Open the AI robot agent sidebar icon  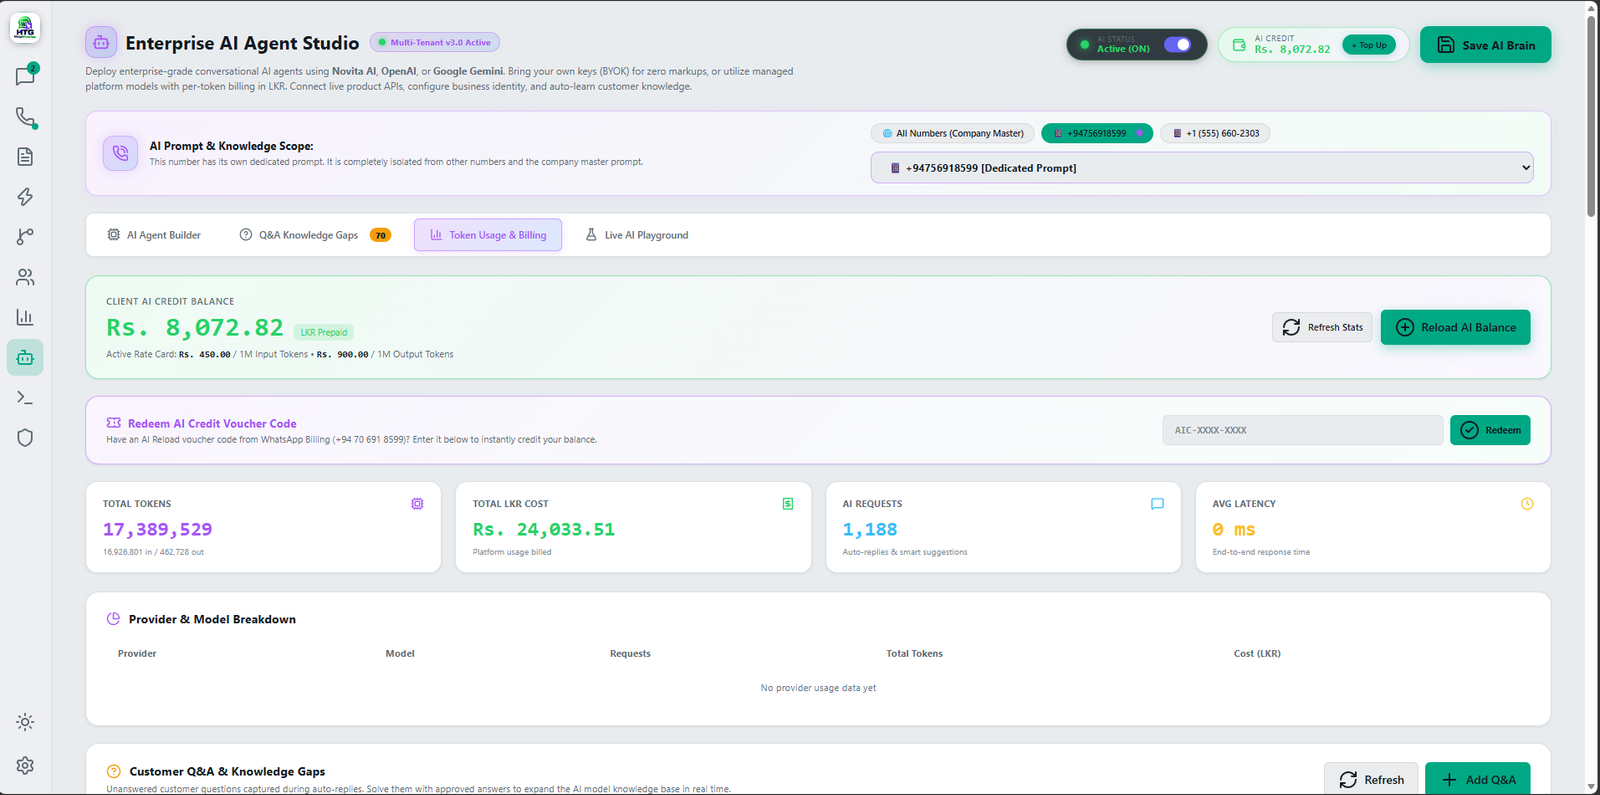click(x=25, y=357)
